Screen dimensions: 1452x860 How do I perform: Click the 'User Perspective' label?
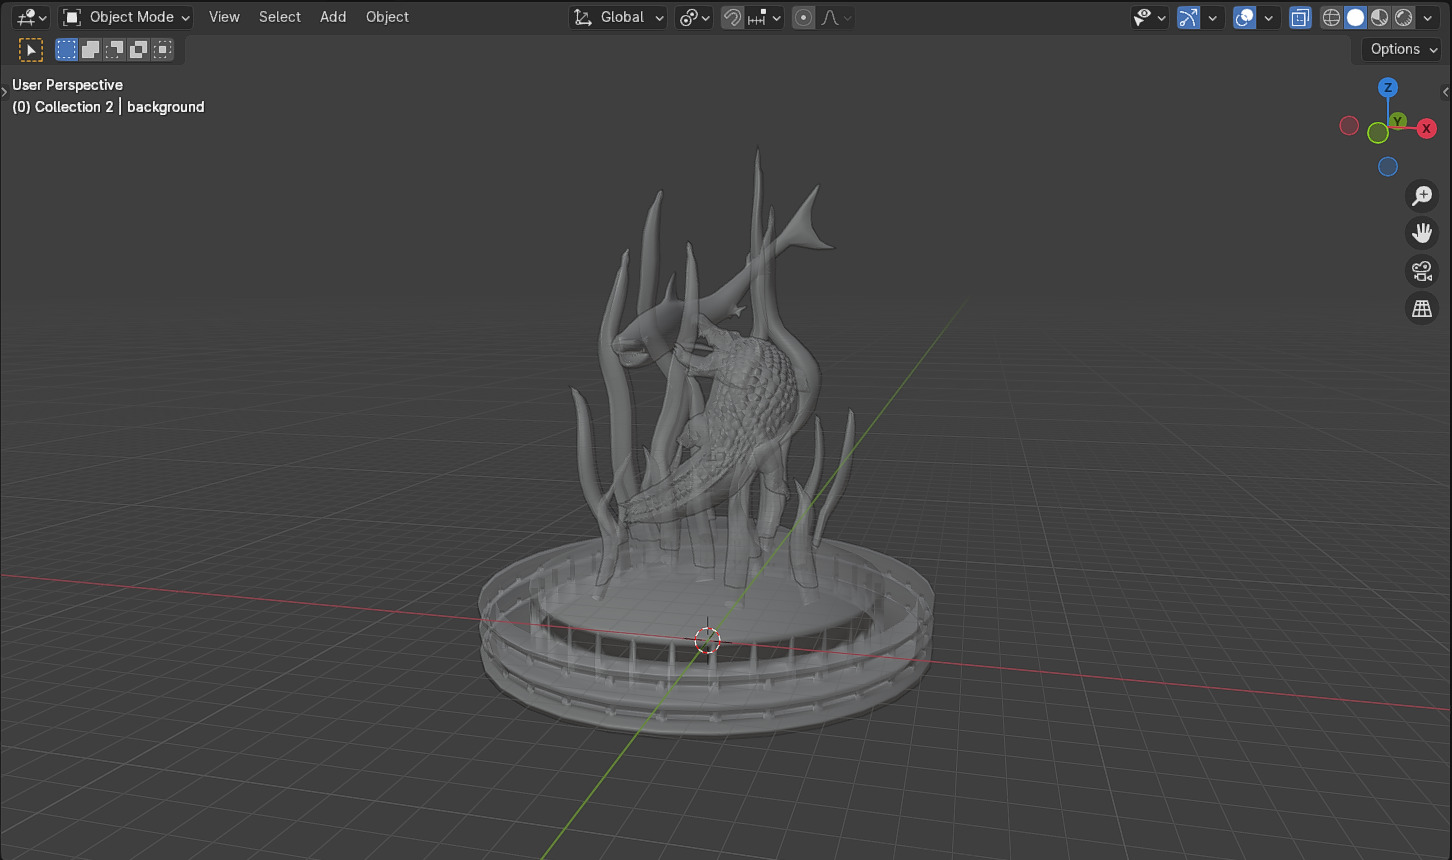click(x=68, y=85)
